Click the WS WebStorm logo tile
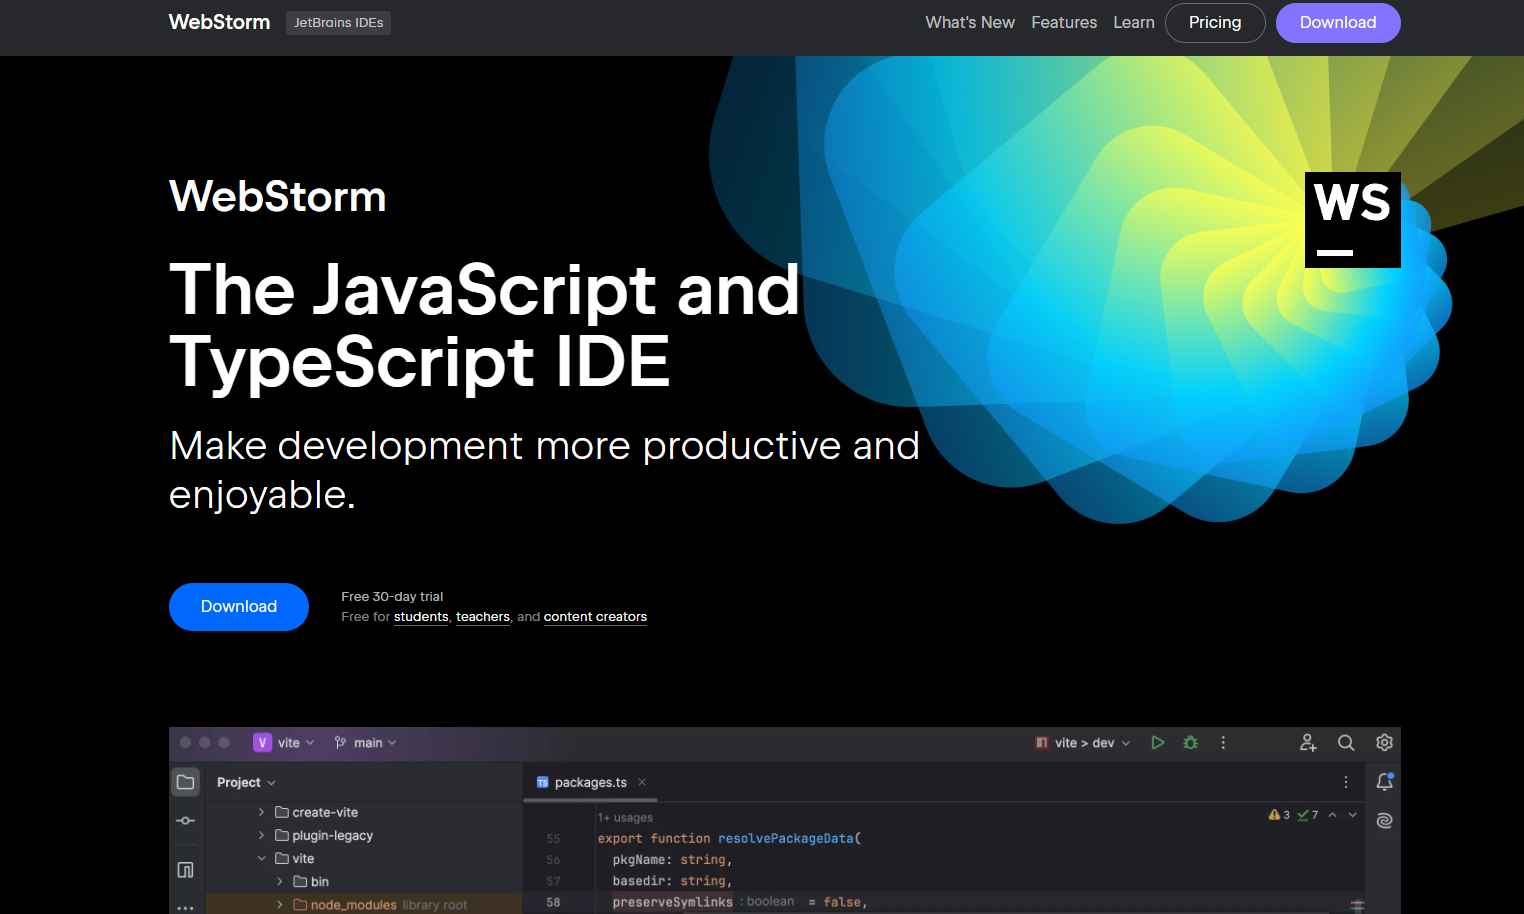The image size is (1524, 914). click(x=1352, y=220)
